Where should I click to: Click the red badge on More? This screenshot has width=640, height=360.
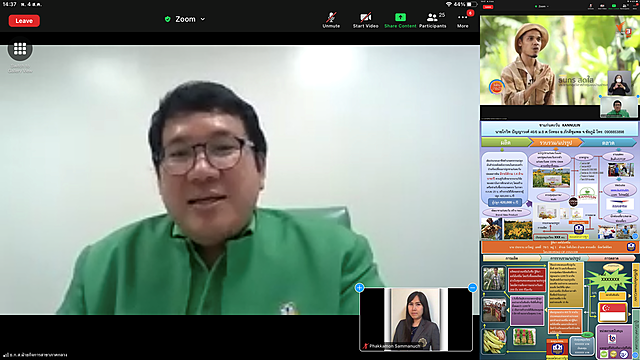pyautogui.click(x=470, y=13)
